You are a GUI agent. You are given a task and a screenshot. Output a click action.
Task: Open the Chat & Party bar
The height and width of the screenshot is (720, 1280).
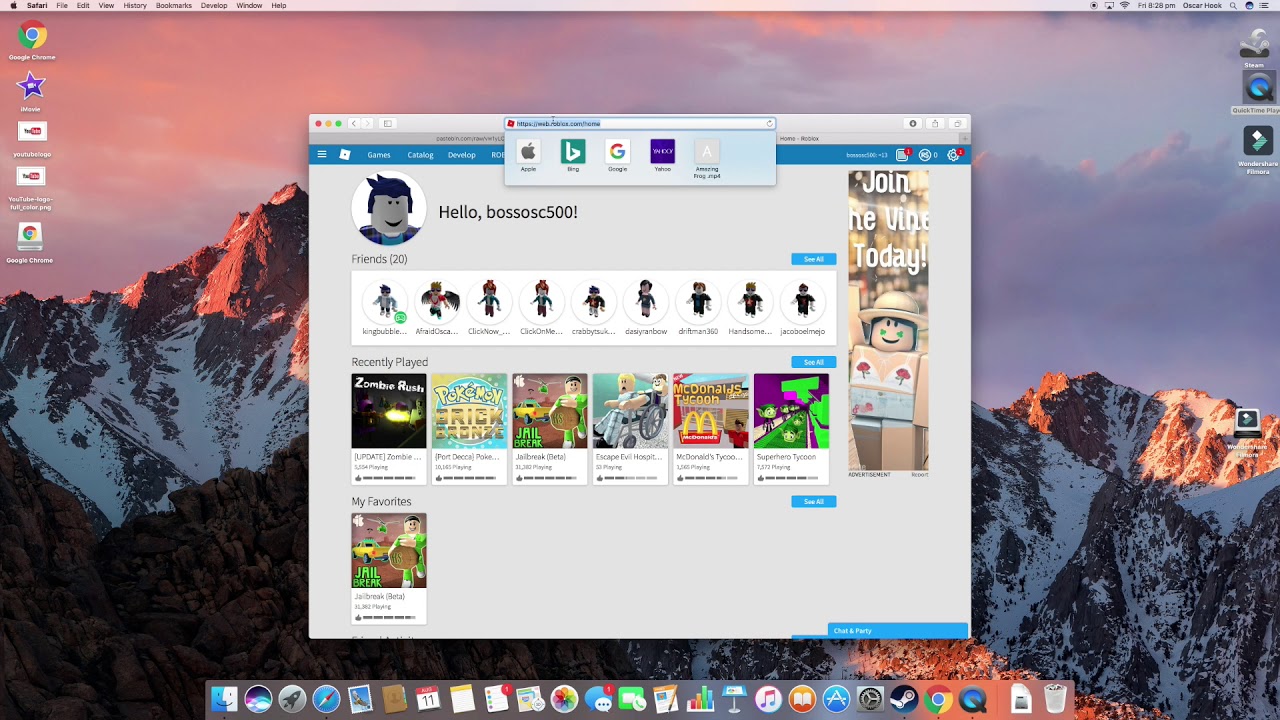(x=898, y=631)
